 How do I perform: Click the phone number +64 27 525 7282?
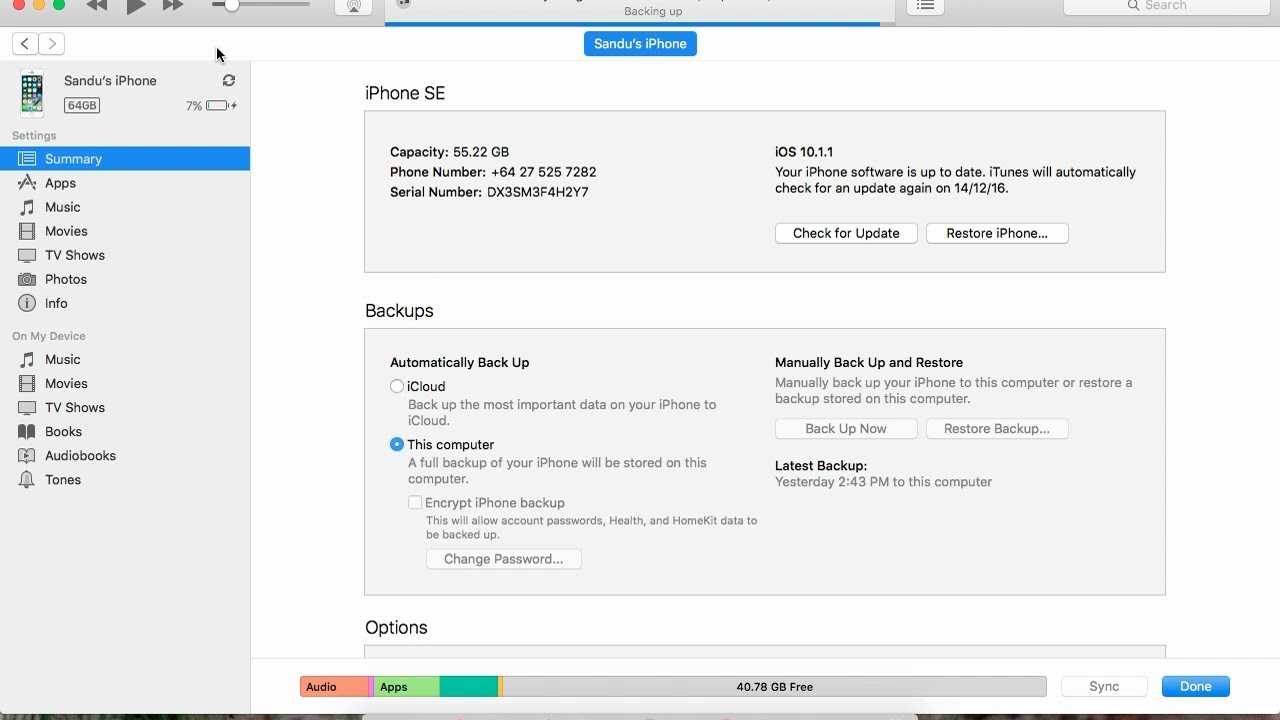pos(543,172)
